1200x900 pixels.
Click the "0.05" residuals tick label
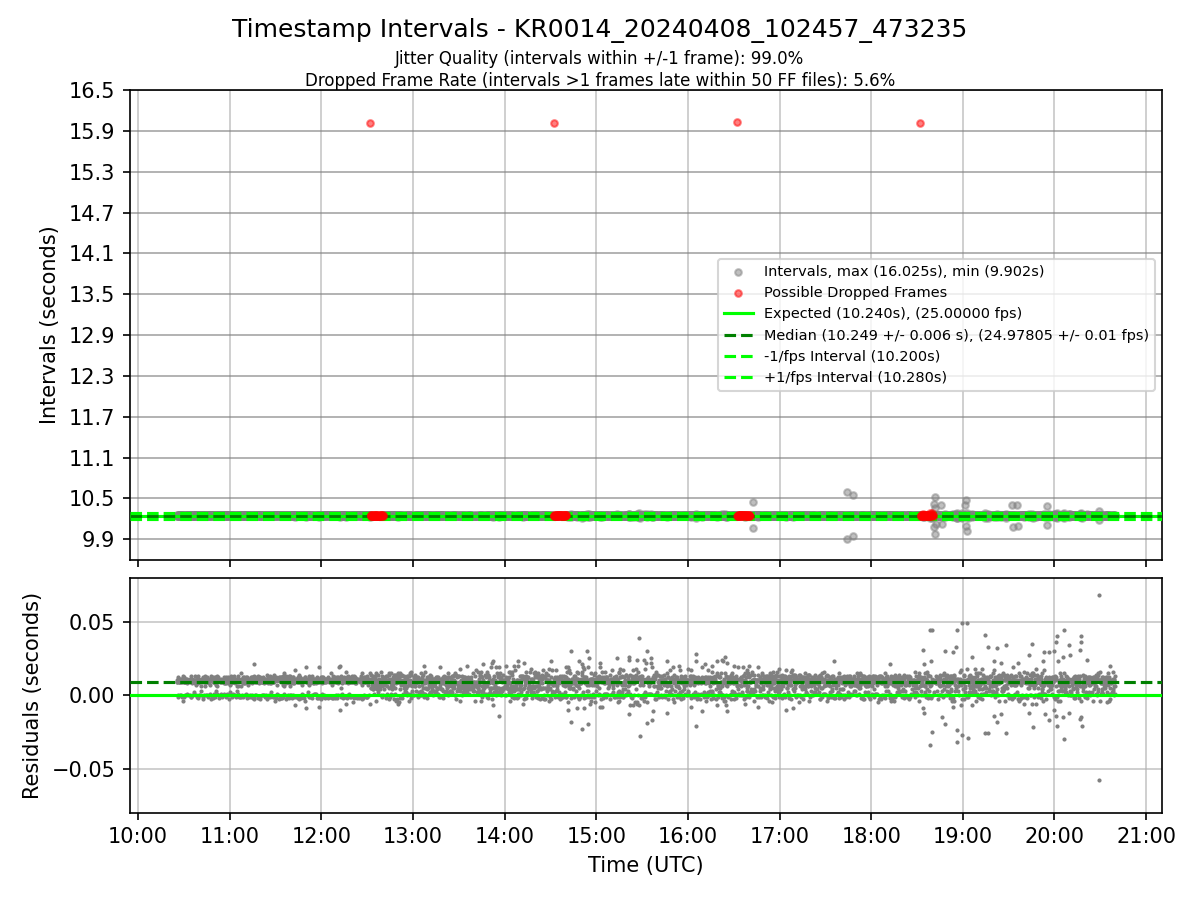click(92, 622)
